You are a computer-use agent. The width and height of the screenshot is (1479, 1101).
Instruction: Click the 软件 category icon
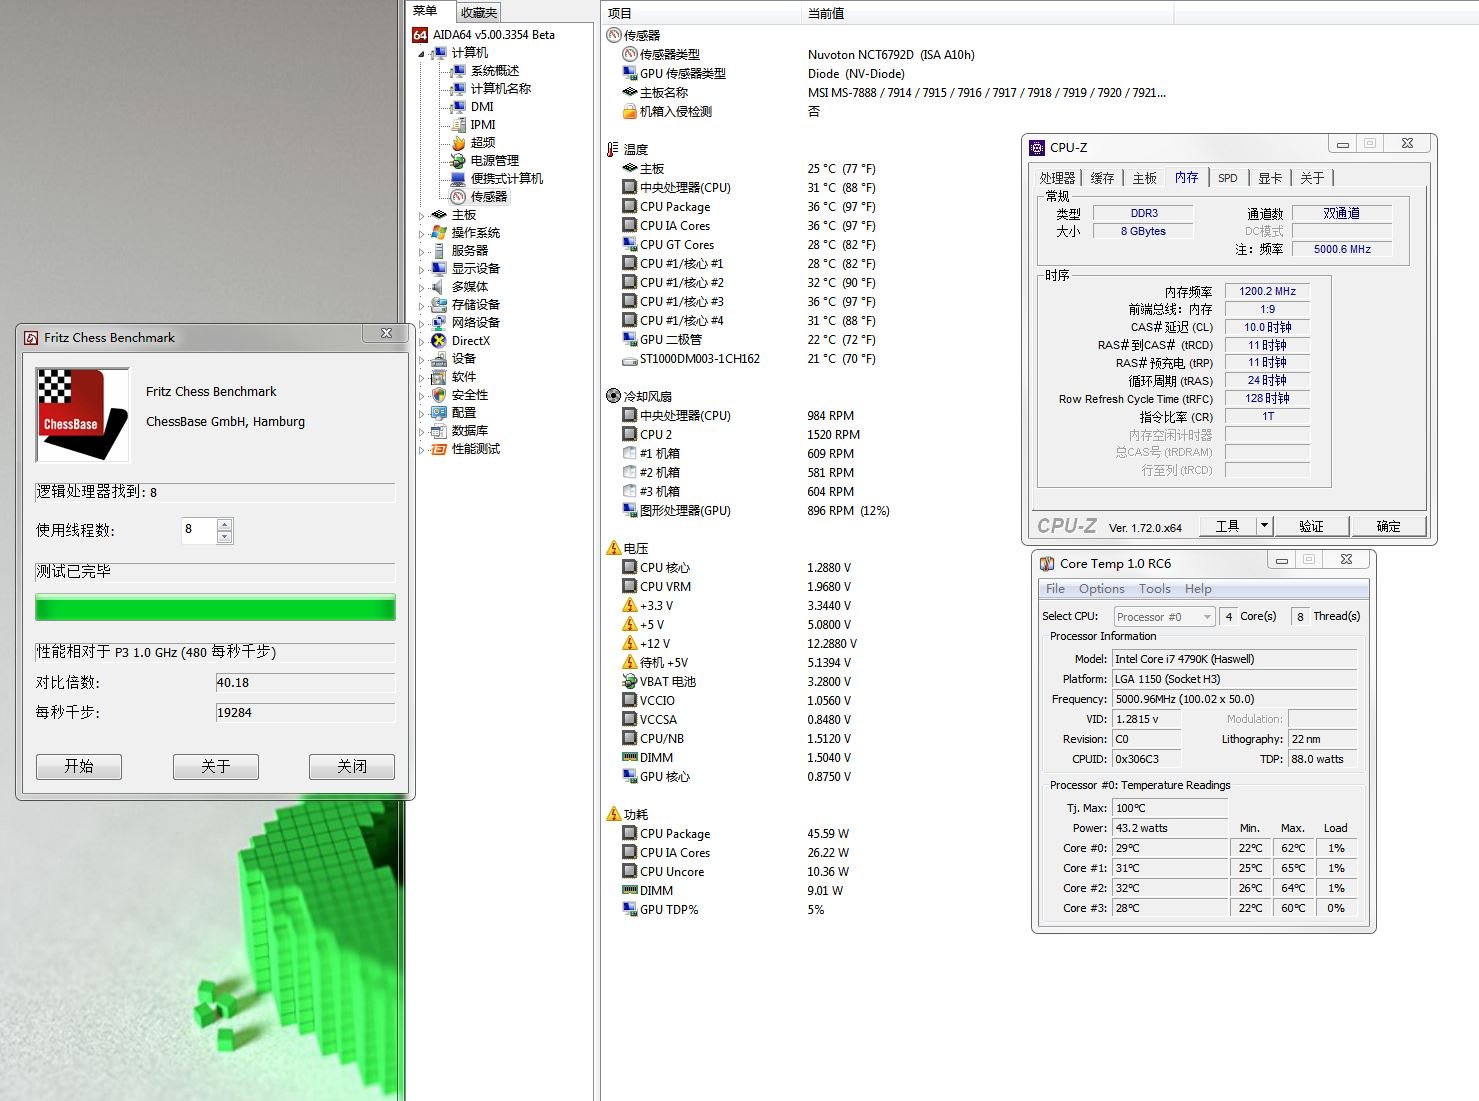coord(438,377)
